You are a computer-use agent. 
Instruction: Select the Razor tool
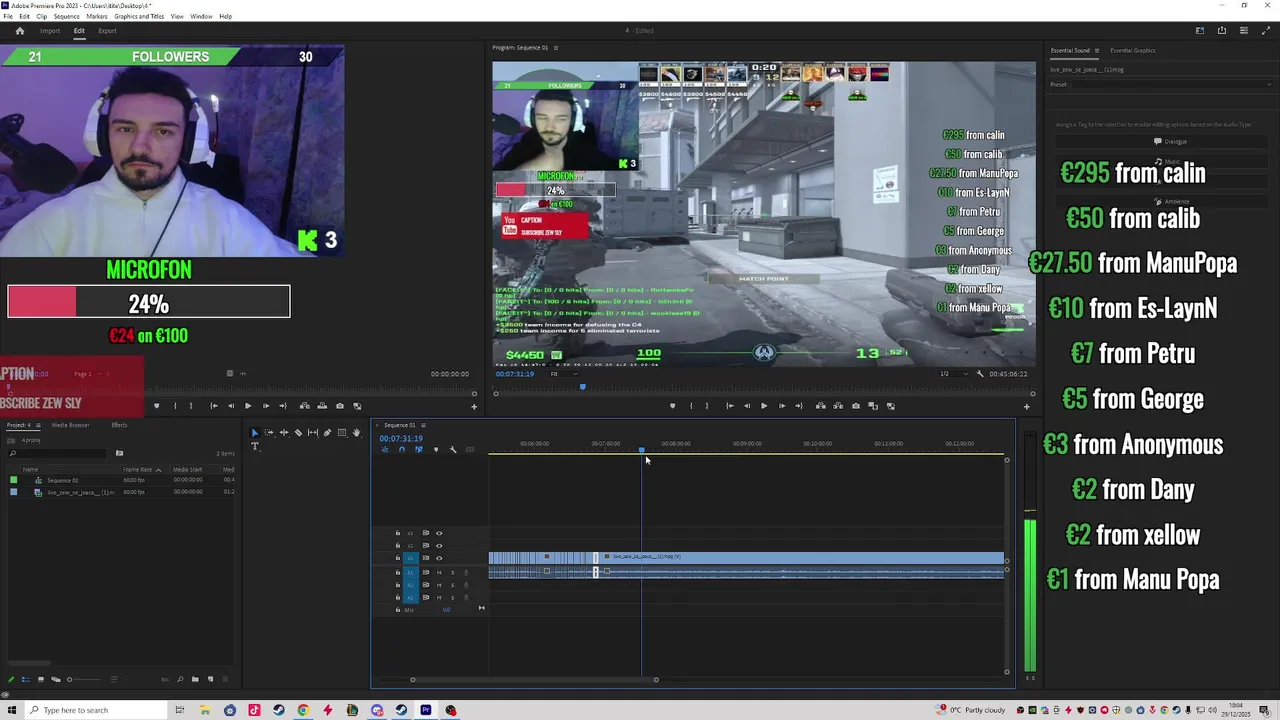pos(298,433)
